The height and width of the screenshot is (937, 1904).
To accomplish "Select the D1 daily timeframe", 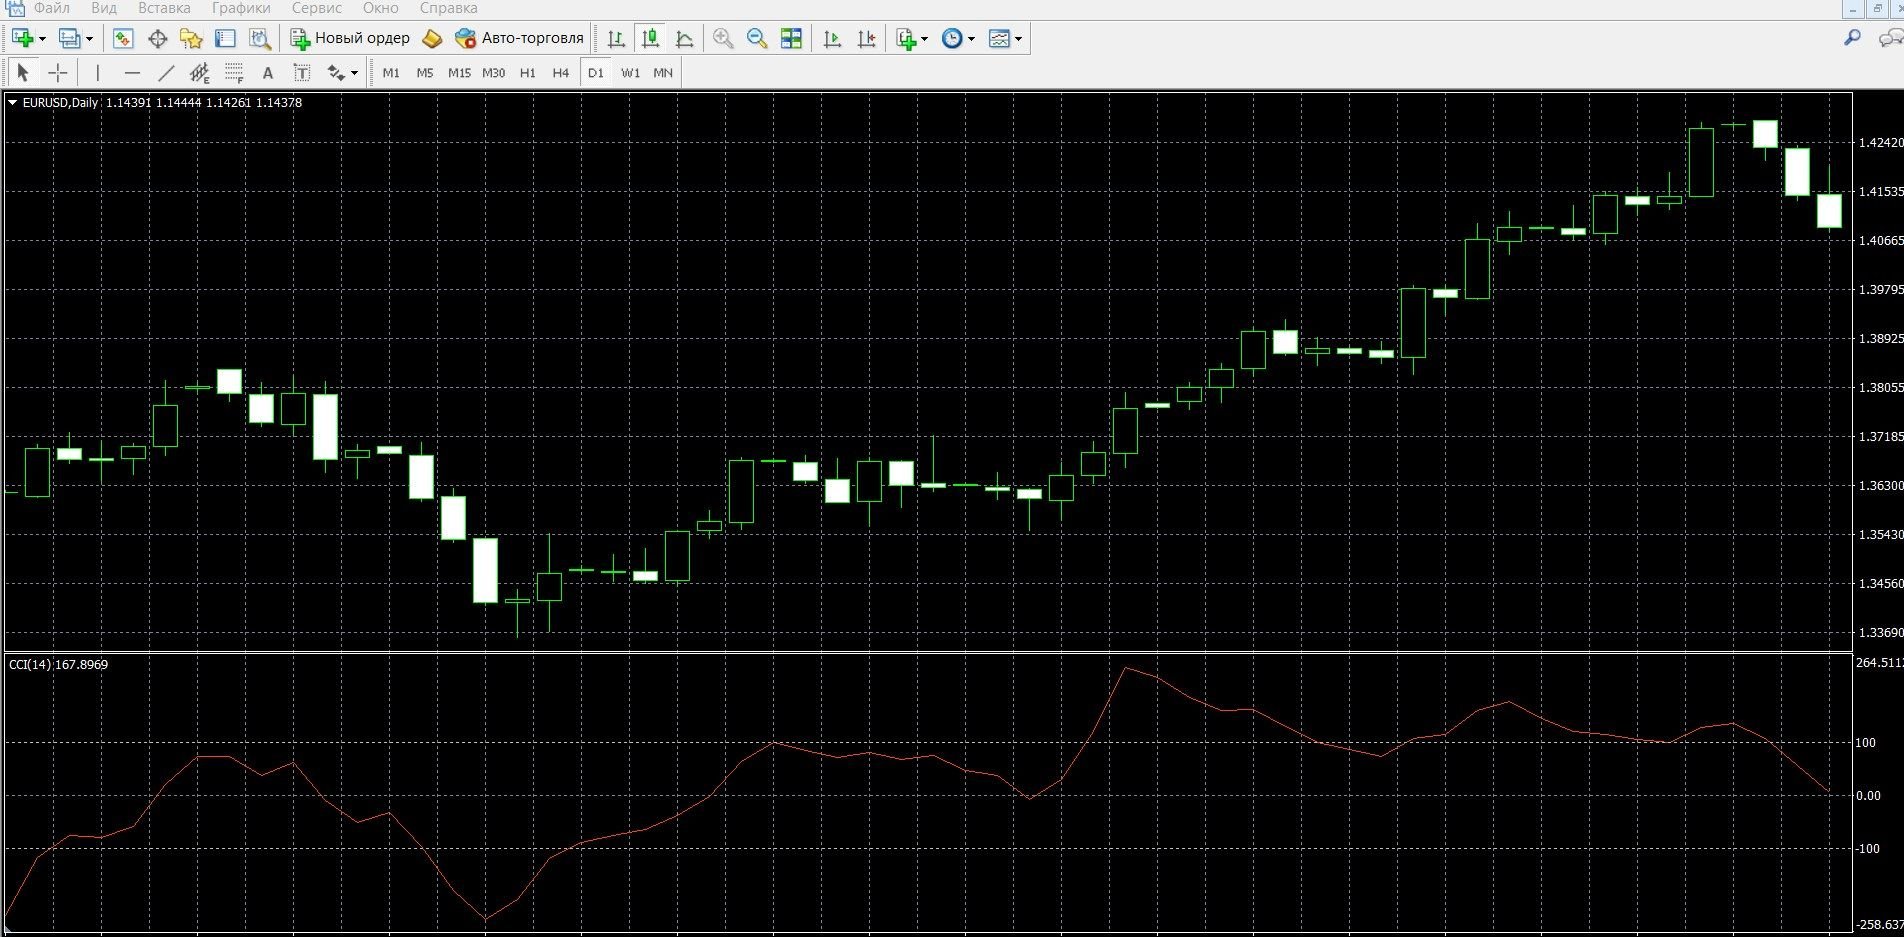I will (x=596, y=73).
